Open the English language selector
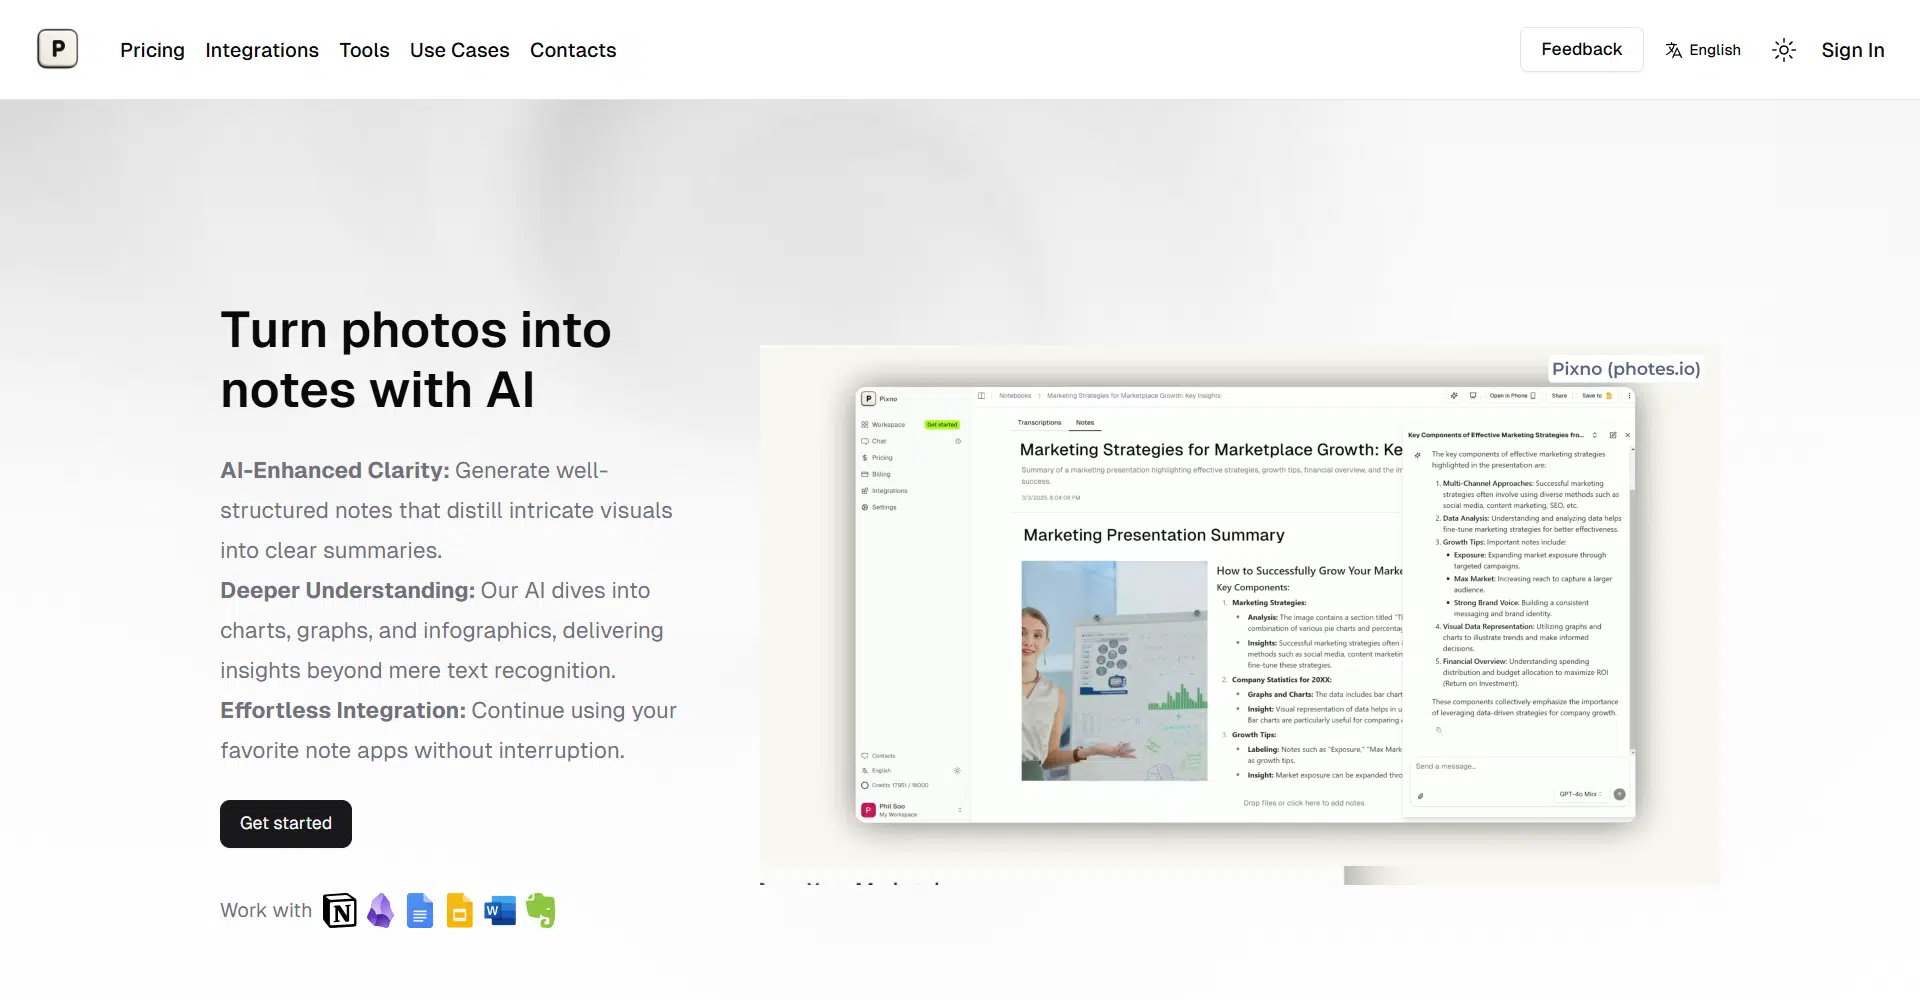Screen dimensions: 1920x1000 1714,50
